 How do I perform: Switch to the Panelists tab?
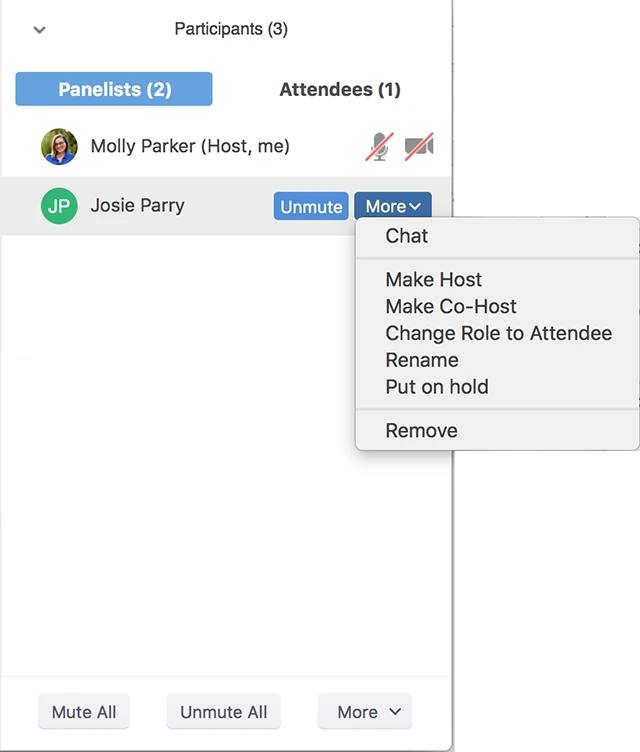114,89
